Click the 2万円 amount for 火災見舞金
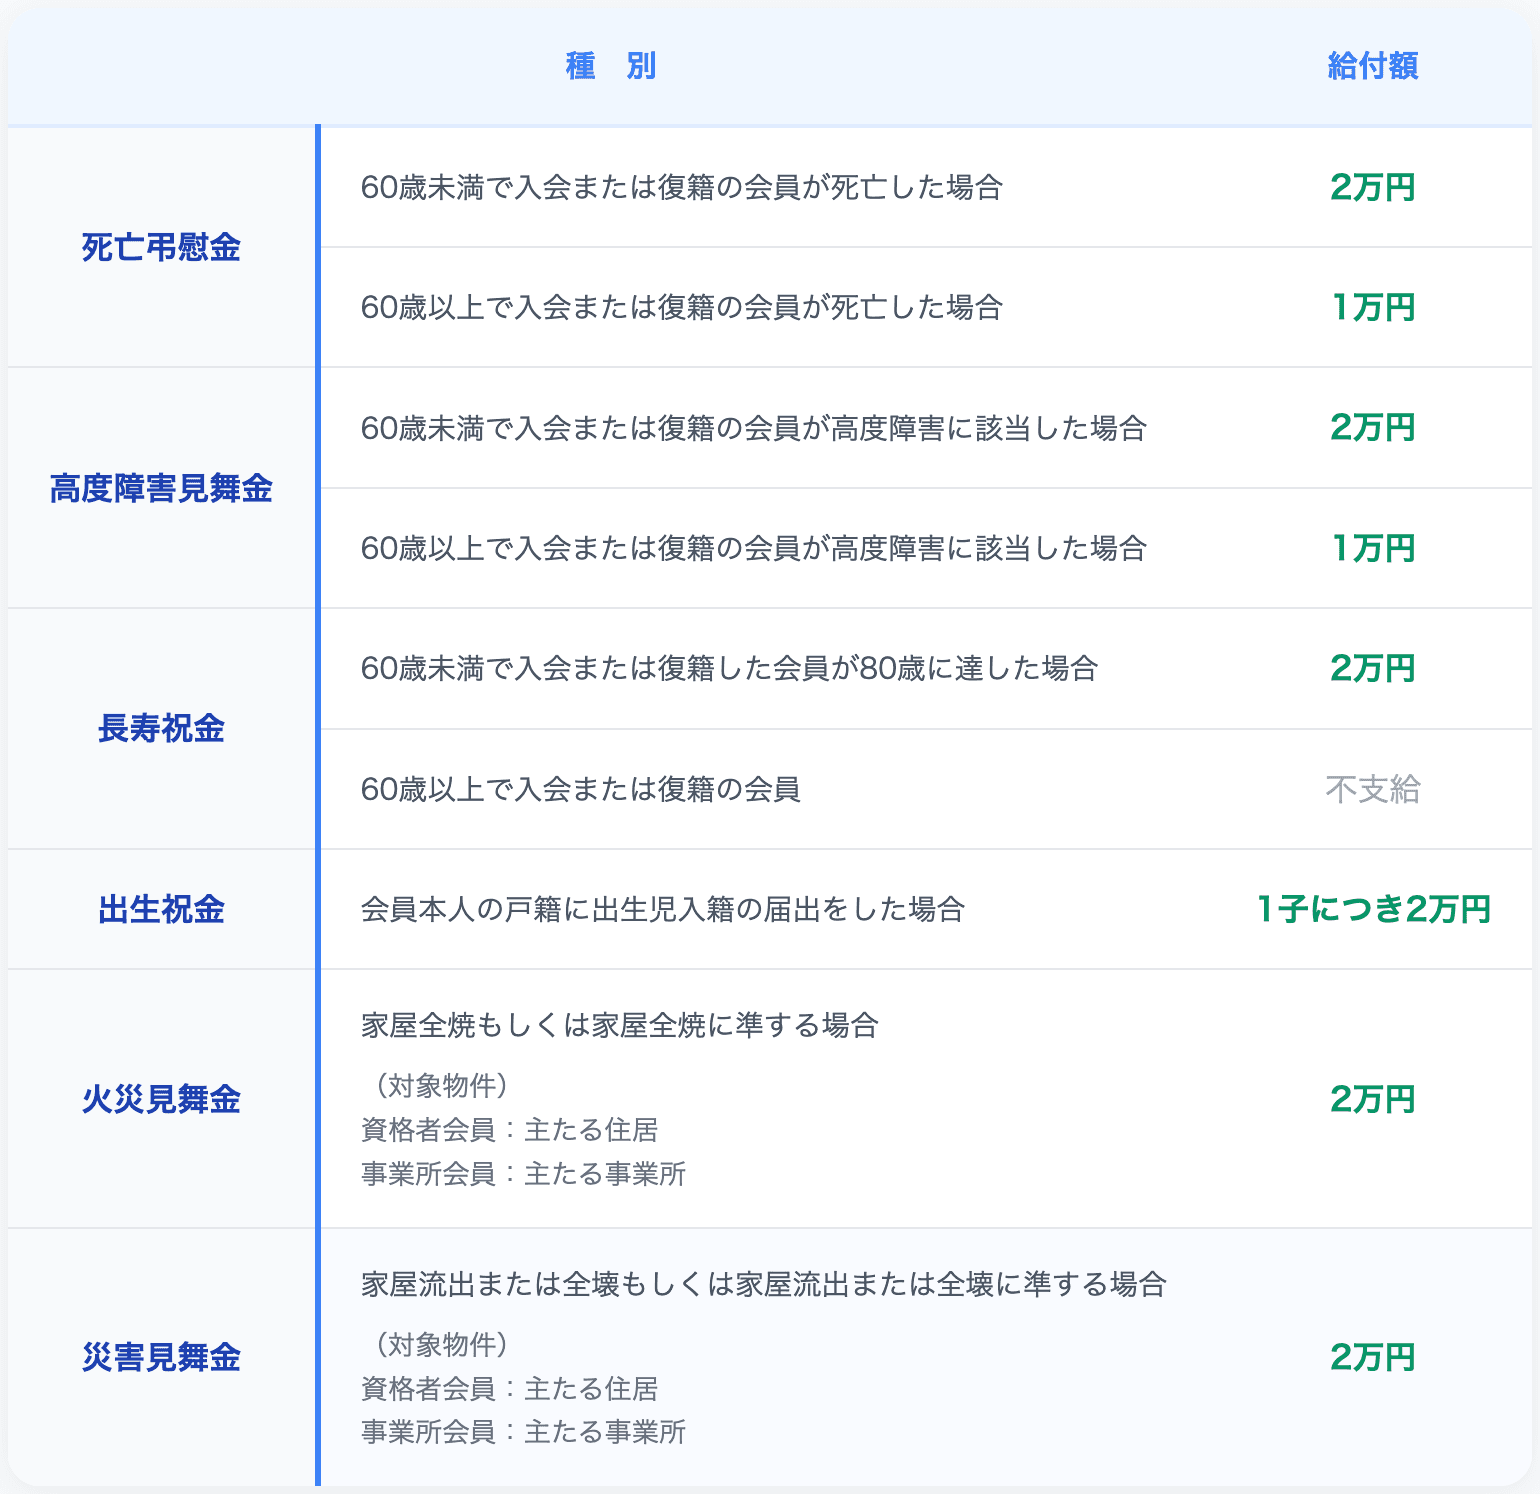 click(x=1372, y=1099)
